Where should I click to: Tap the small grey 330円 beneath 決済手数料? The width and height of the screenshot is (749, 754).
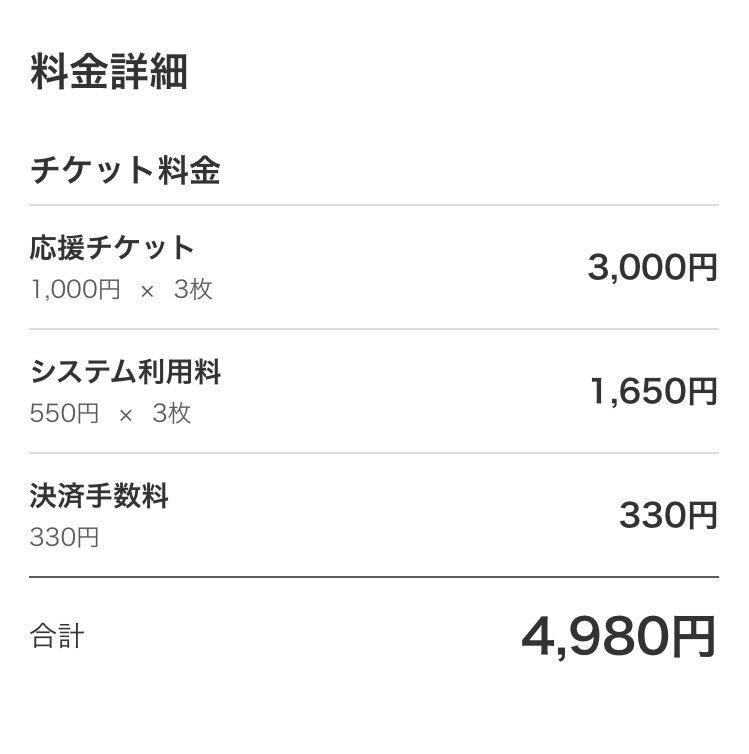tap(64, 538)
